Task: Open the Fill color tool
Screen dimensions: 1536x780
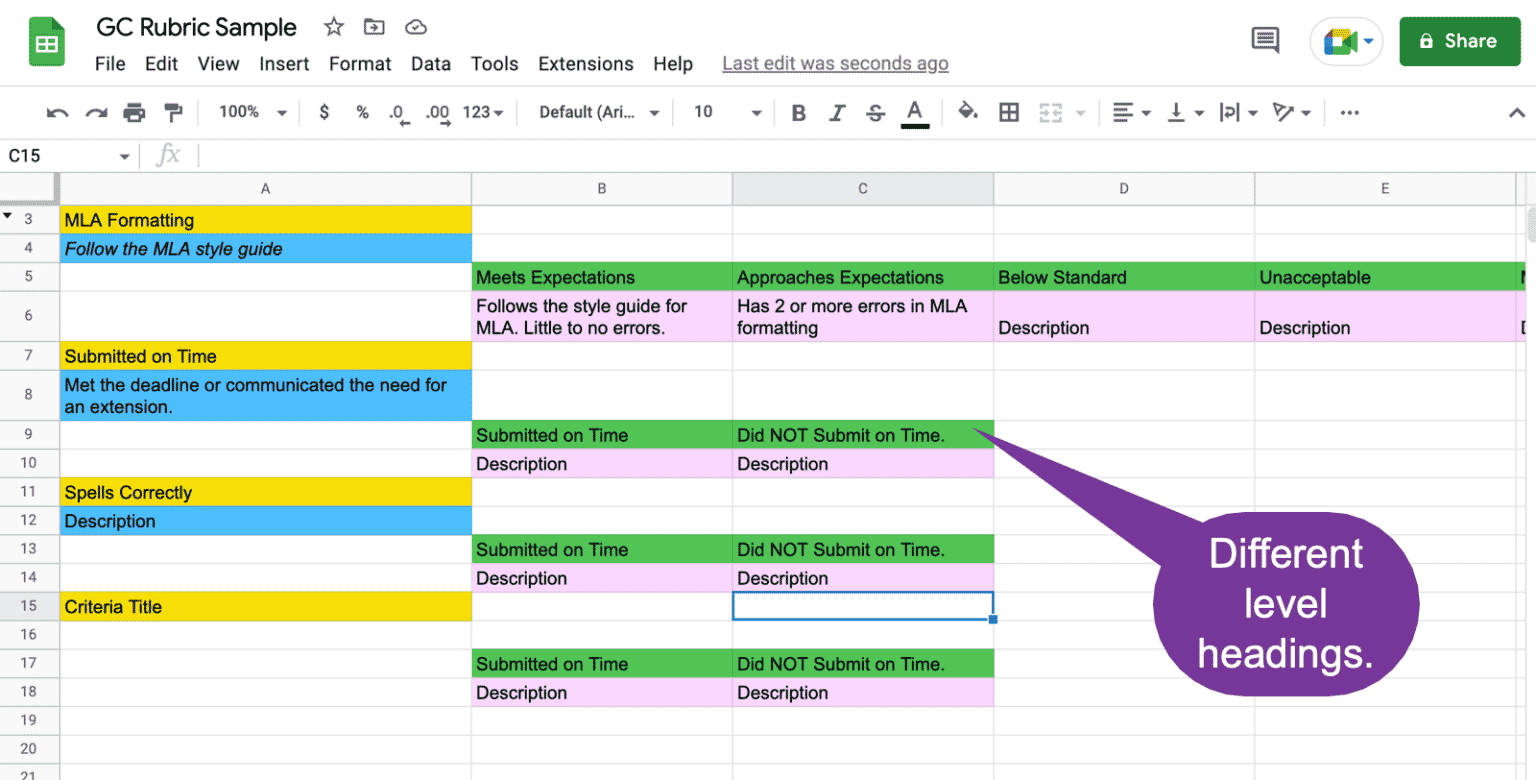Action: tap(968, 112)
